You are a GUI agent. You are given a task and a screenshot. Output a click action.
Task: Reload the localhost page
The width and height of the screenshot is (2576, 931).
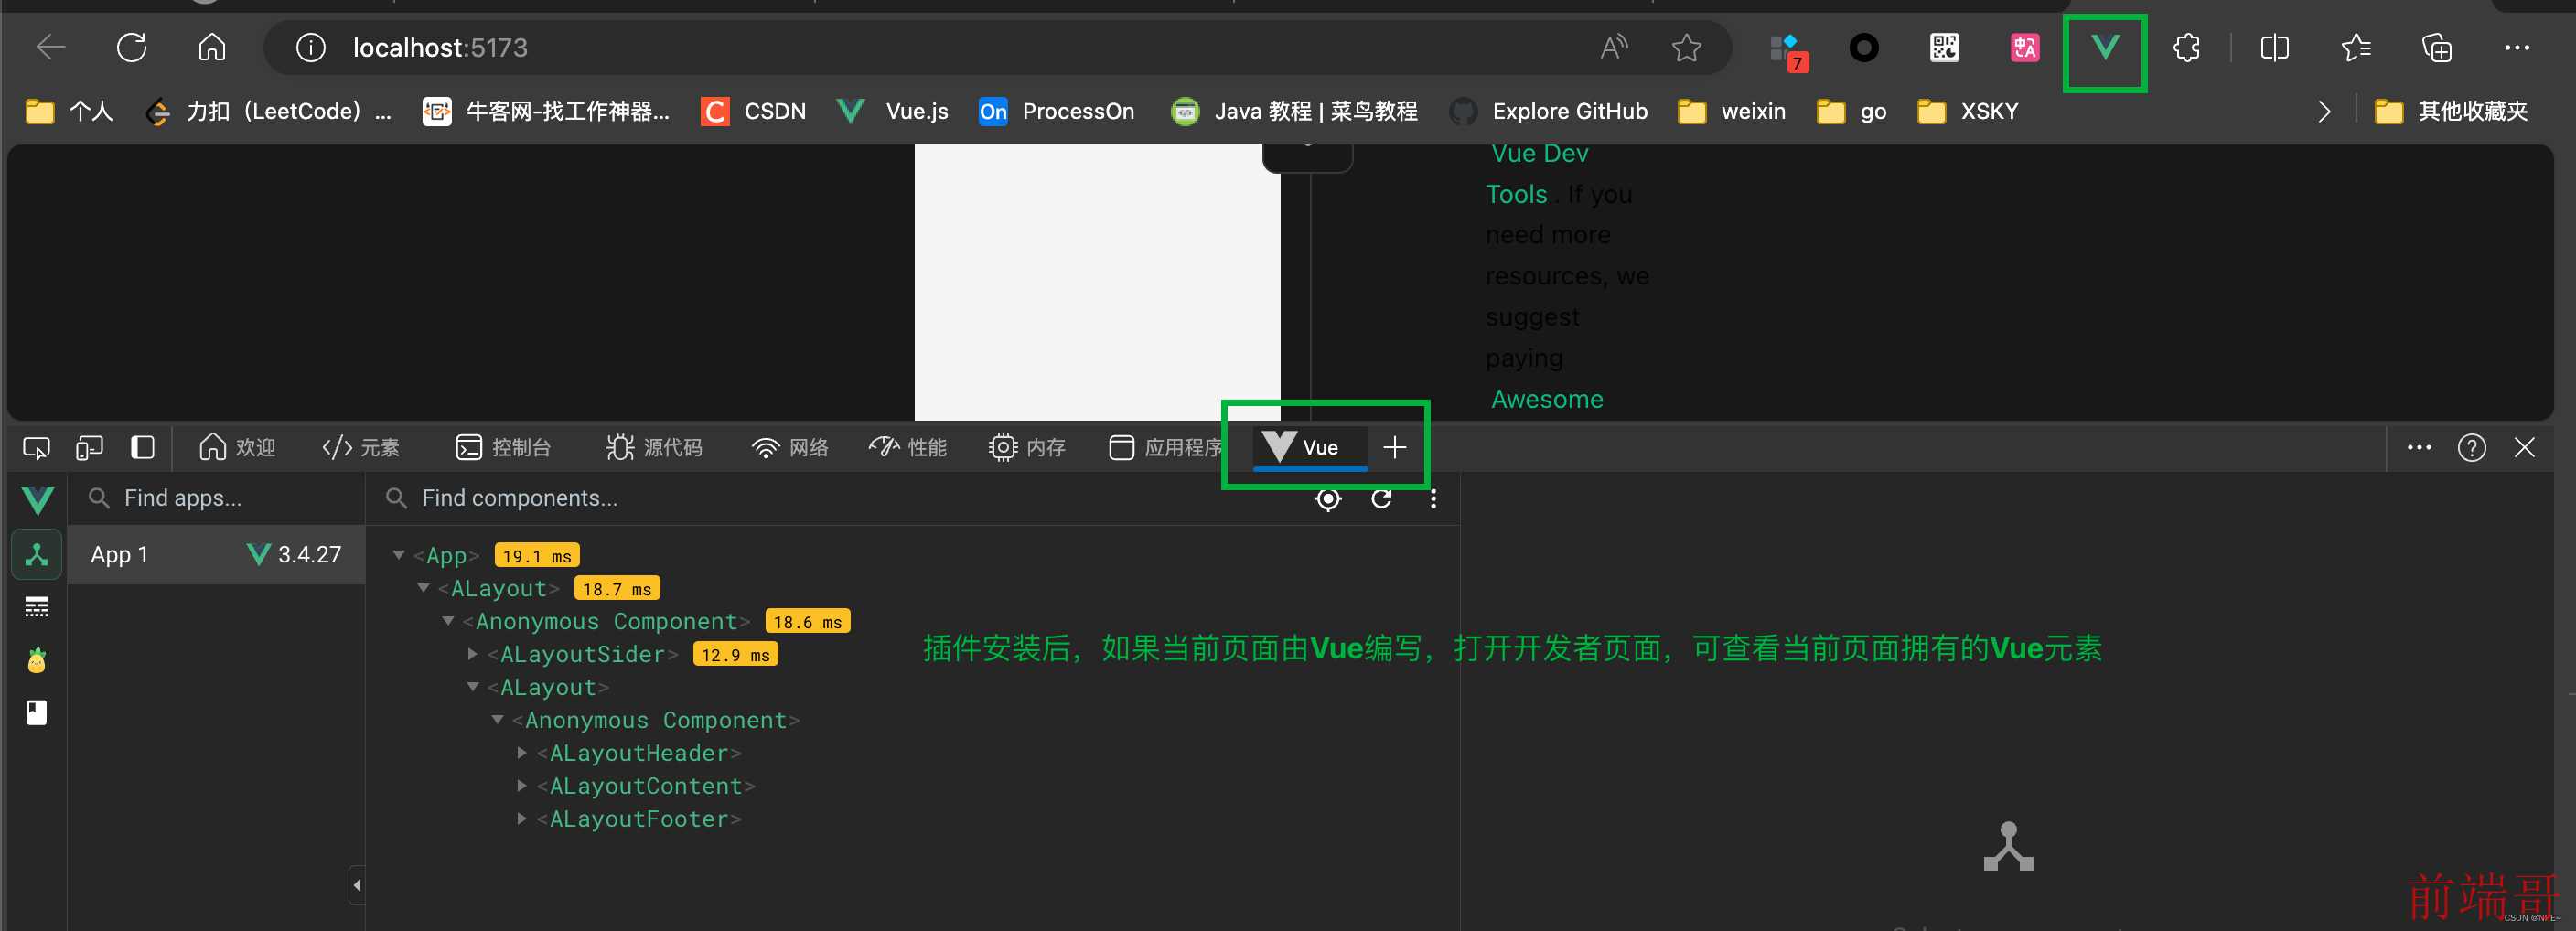pos(132,47)
